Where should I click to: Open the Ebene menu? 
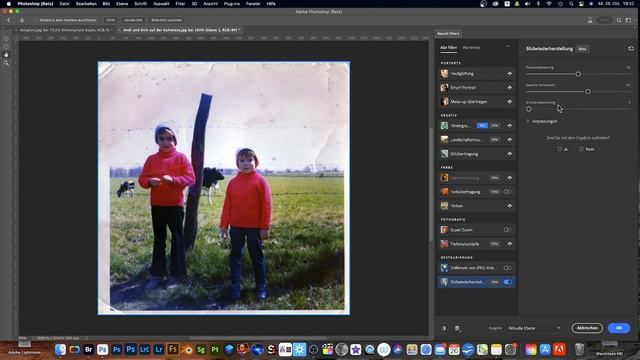click(x=122, y=4)
